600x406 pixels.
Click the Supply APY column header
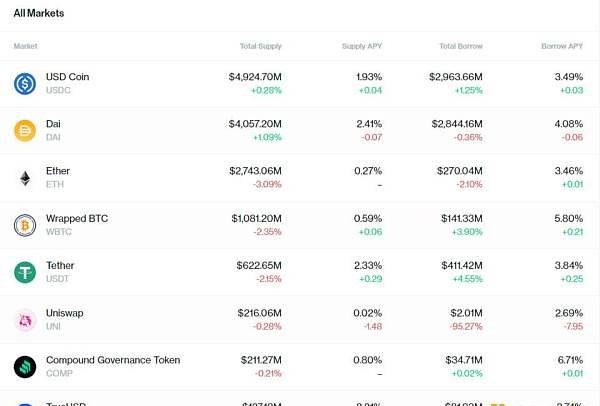(x=362, y=46)
